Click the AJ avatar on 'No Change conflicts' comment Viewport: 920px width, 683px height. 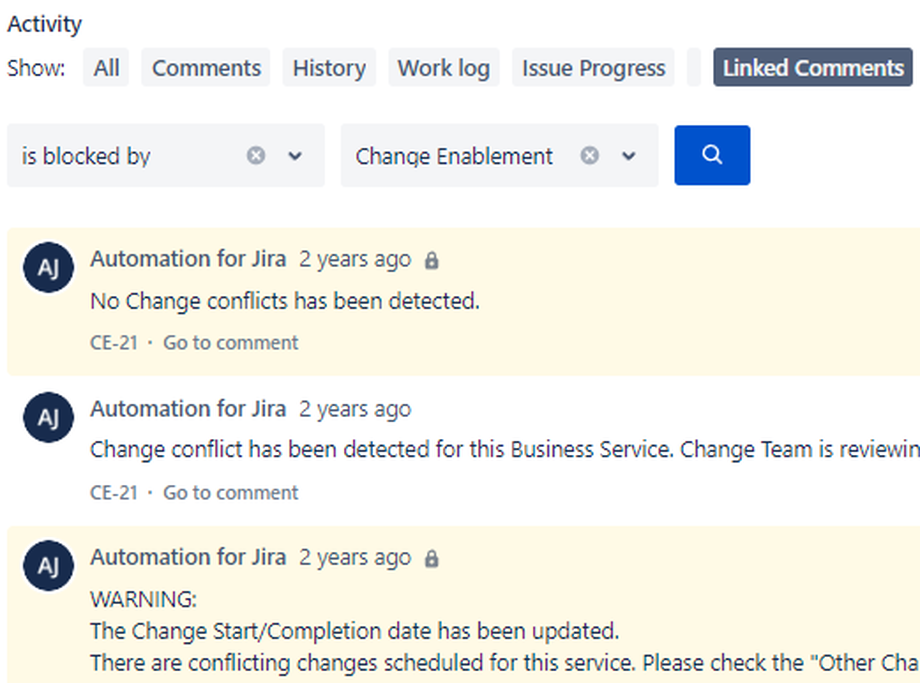point(48,268)
